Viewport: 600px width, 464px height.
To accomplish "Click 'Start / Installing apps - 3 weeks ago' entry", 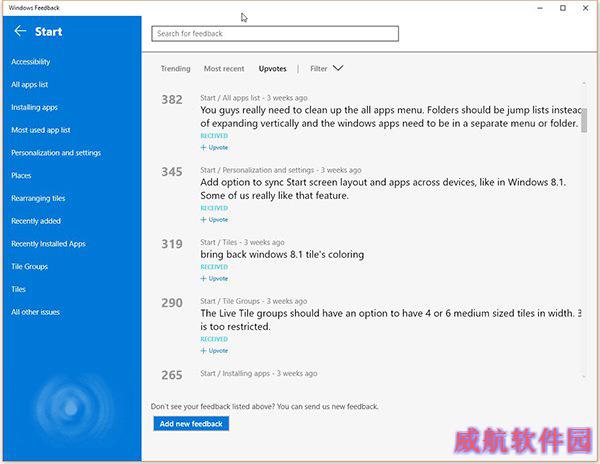I will 259,373.
